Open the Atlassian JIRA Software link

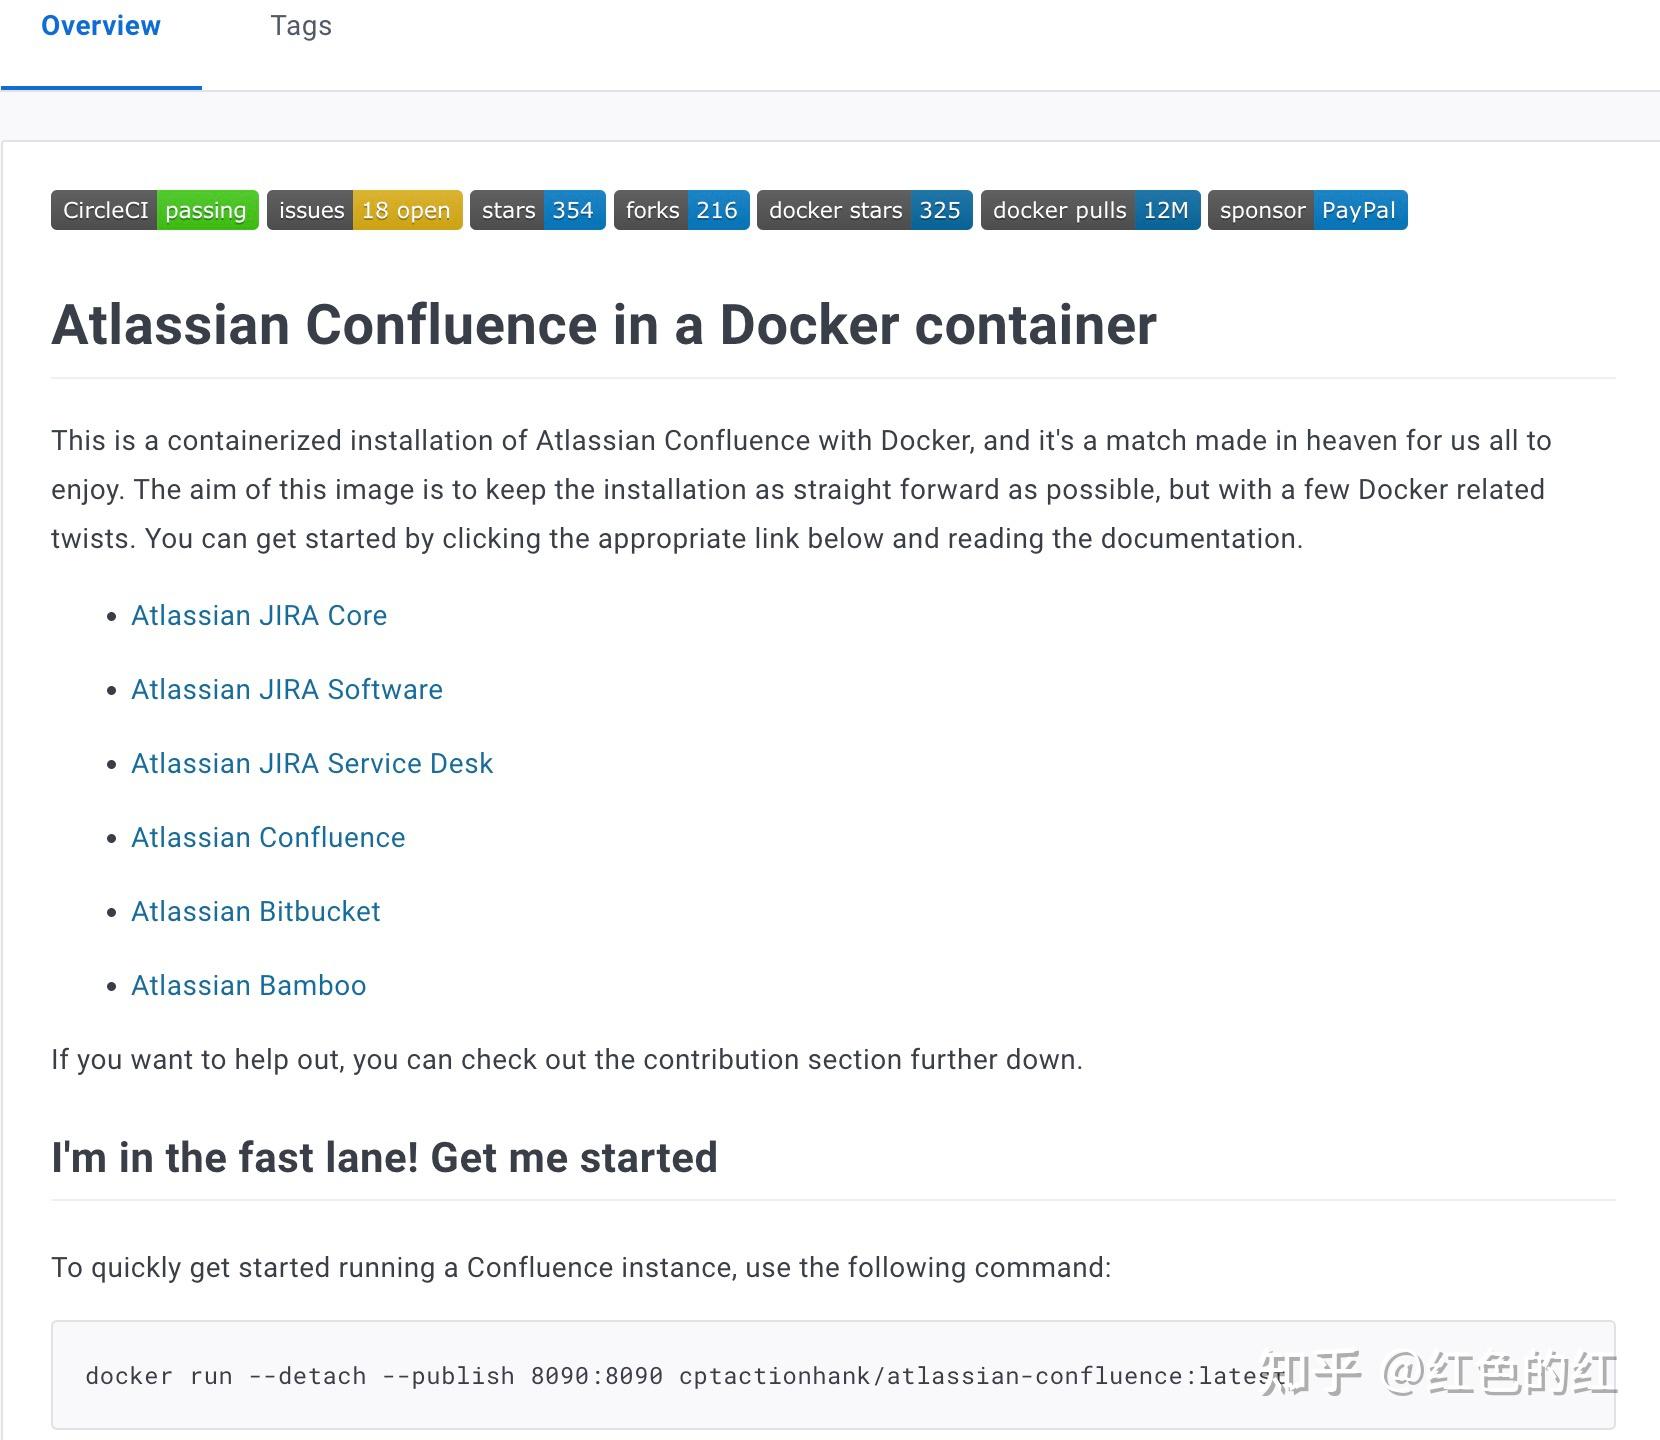[287, 689]
